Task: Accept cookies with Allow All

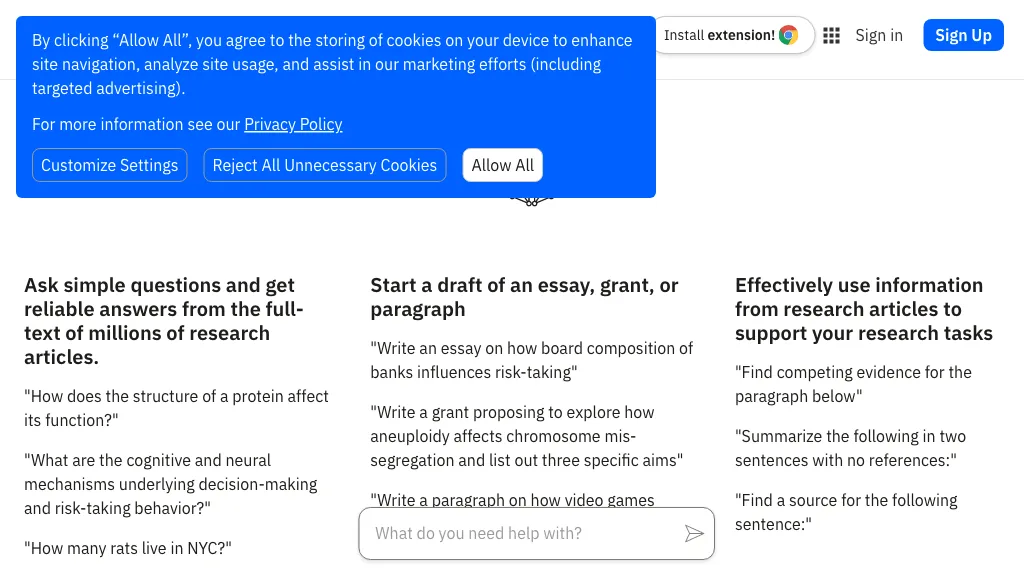Action: pyautogui.click(x=502, y=165)
